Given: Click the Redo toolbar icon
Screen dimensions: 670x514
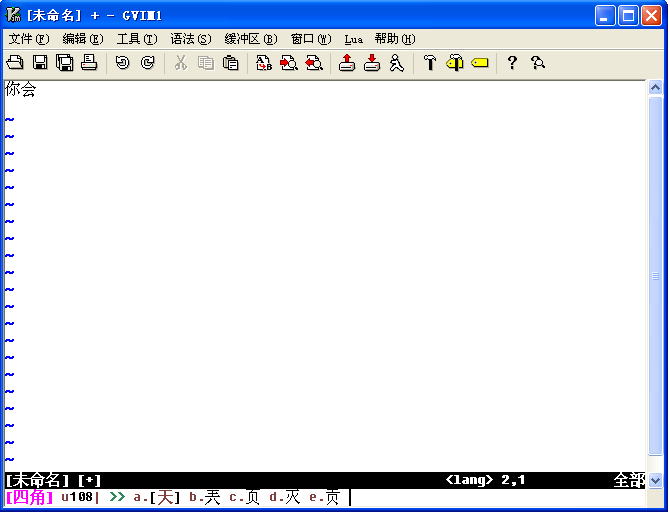Looking at the screenshot, I should tap(148, 63).
